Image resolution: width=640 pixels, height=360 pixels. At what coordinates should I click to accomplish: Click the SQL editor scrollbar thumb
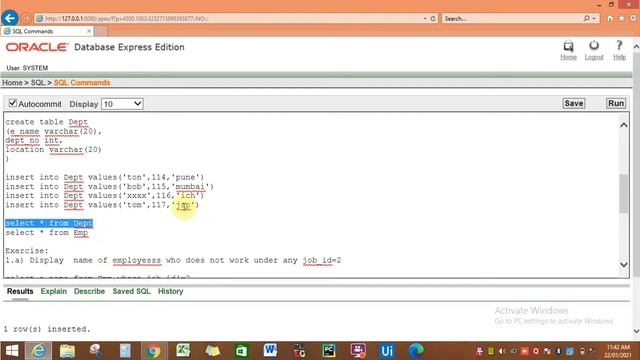coord(623,193)
